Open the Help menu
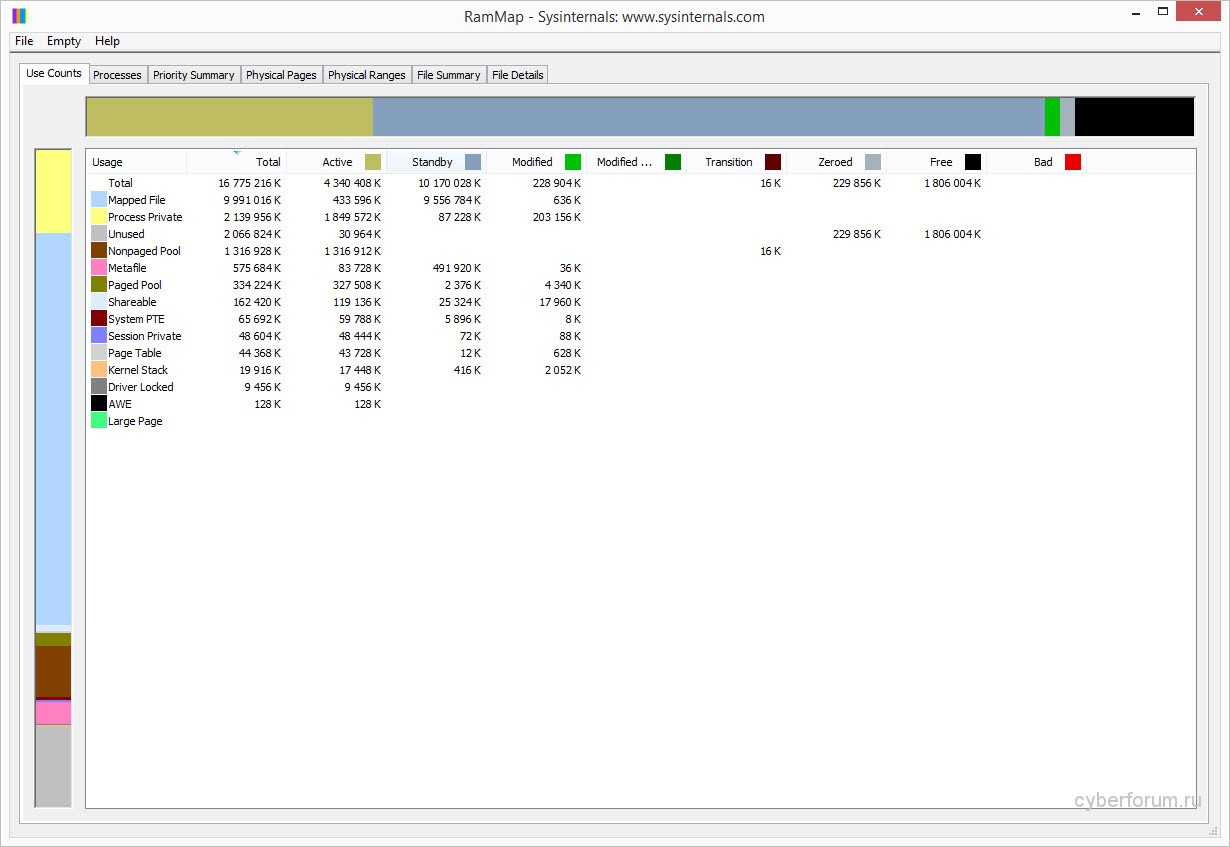This screenshot has height=847, width=1230. (107, 41)
